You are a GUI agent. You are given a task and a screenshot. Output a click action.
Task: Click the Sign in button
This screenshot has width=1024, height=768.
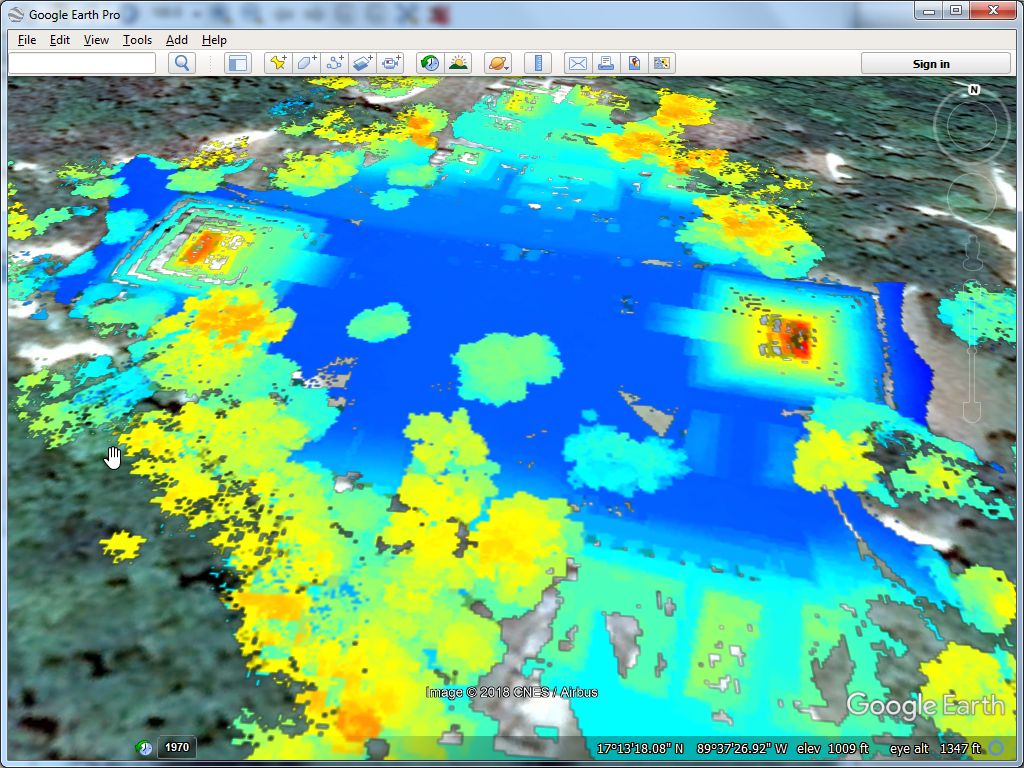coord(931,63)
